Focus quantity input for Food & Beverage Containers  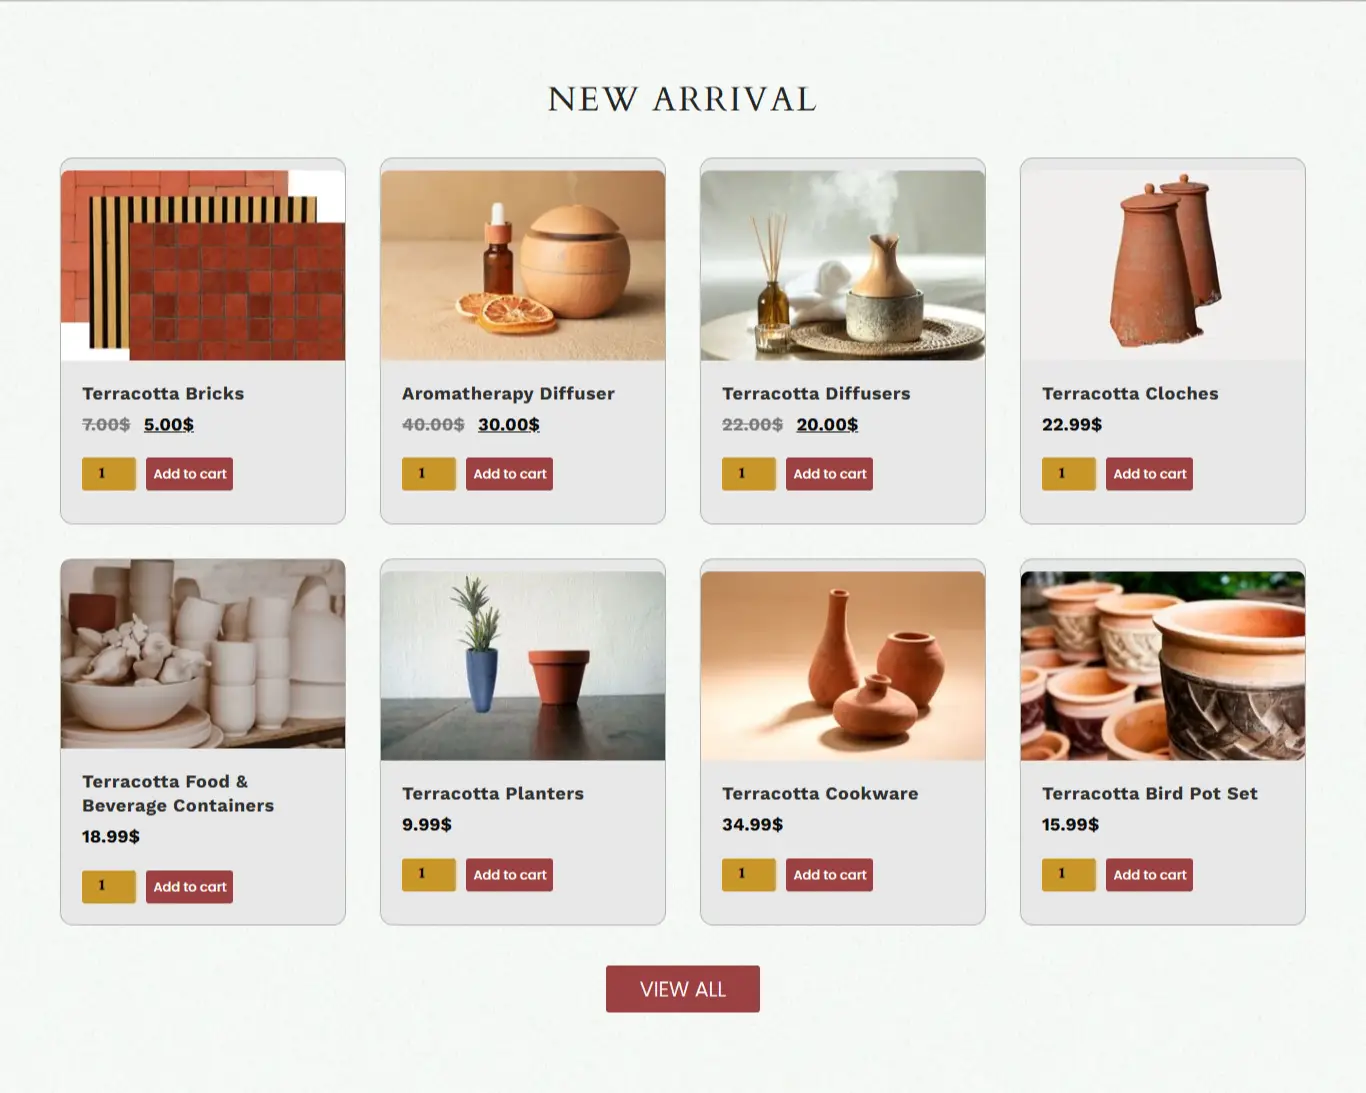click(x=109, y=887)
